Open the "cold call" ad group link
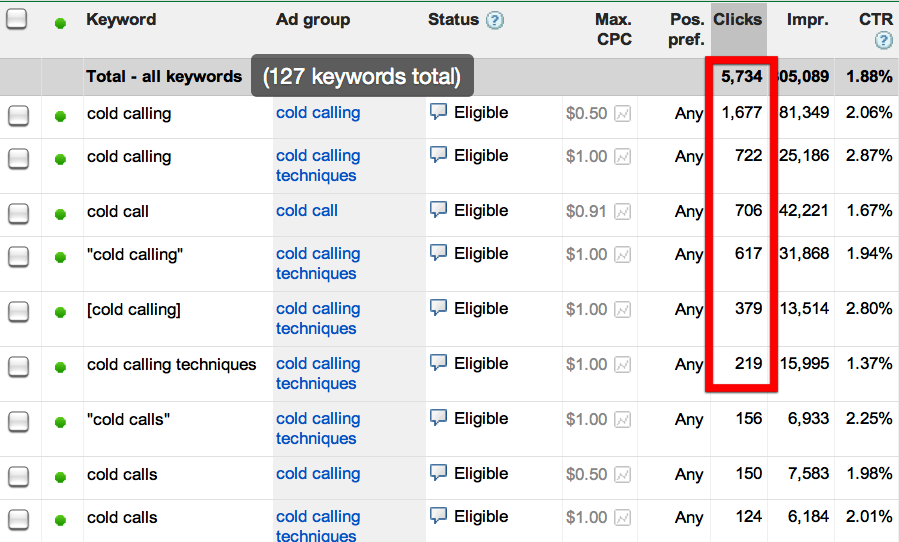899x542 pixels. (307, 211)
